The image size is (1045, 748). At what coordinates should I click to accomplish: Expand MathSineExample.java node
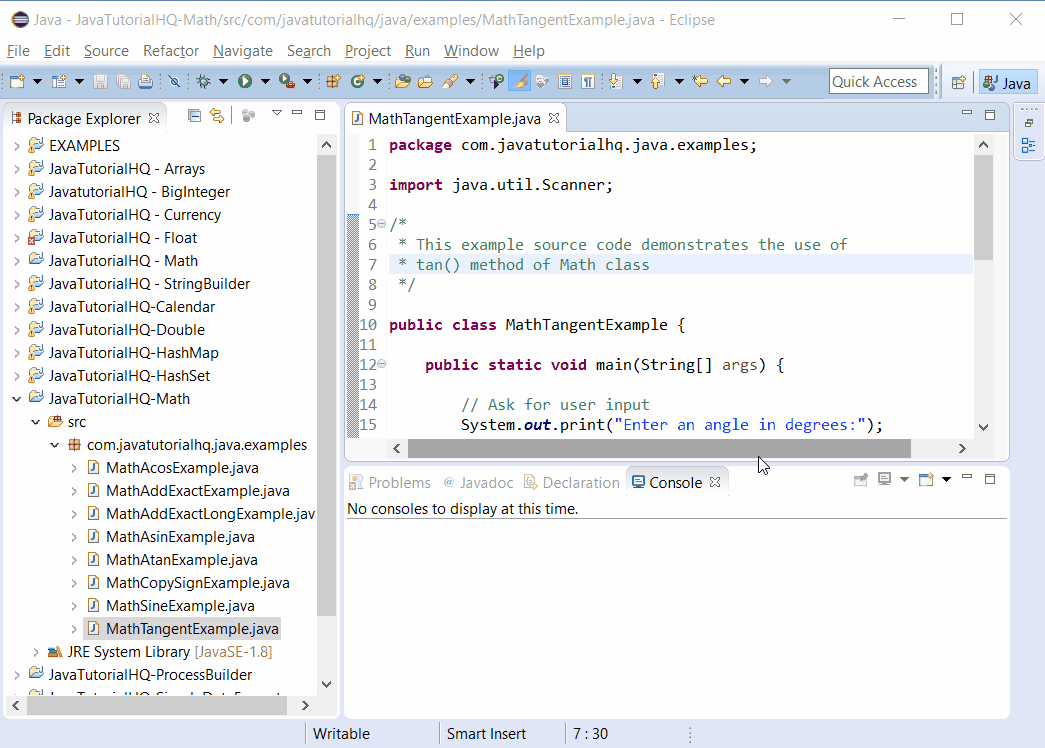[x=74, y=606]
